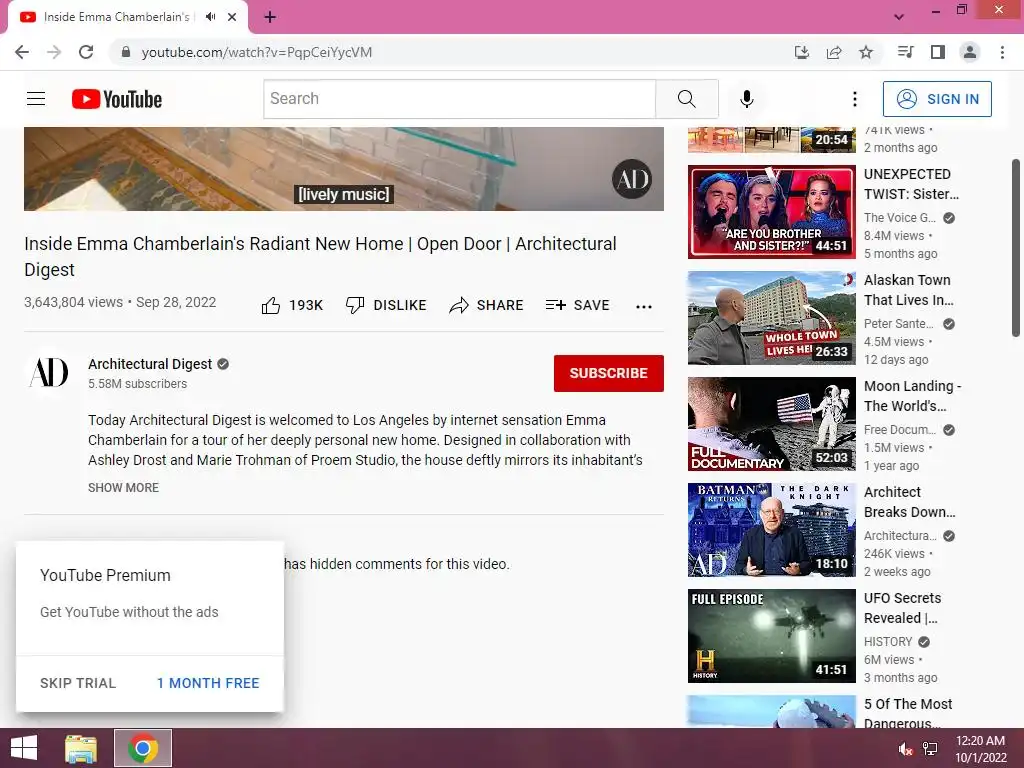Screen dimensions: 1024x768
Task: Click the browser forward arrow
Action: tap(54, 52)
